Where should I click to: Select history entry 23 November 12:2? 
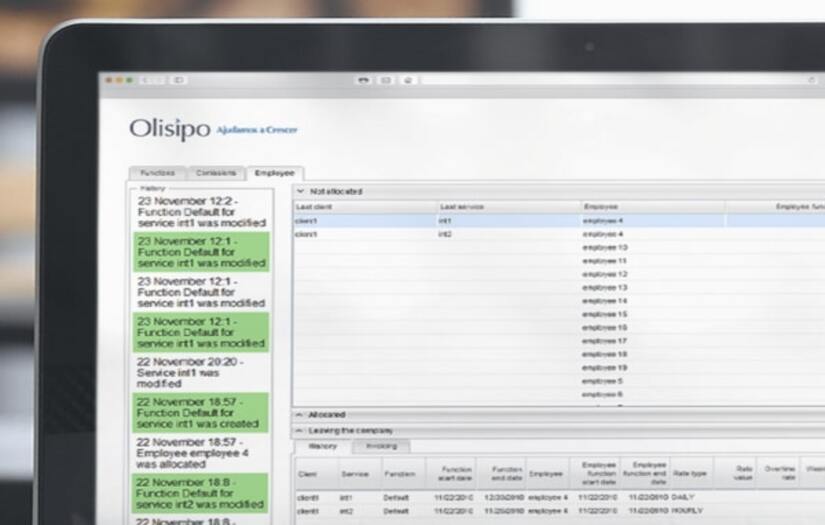(201, 212)
